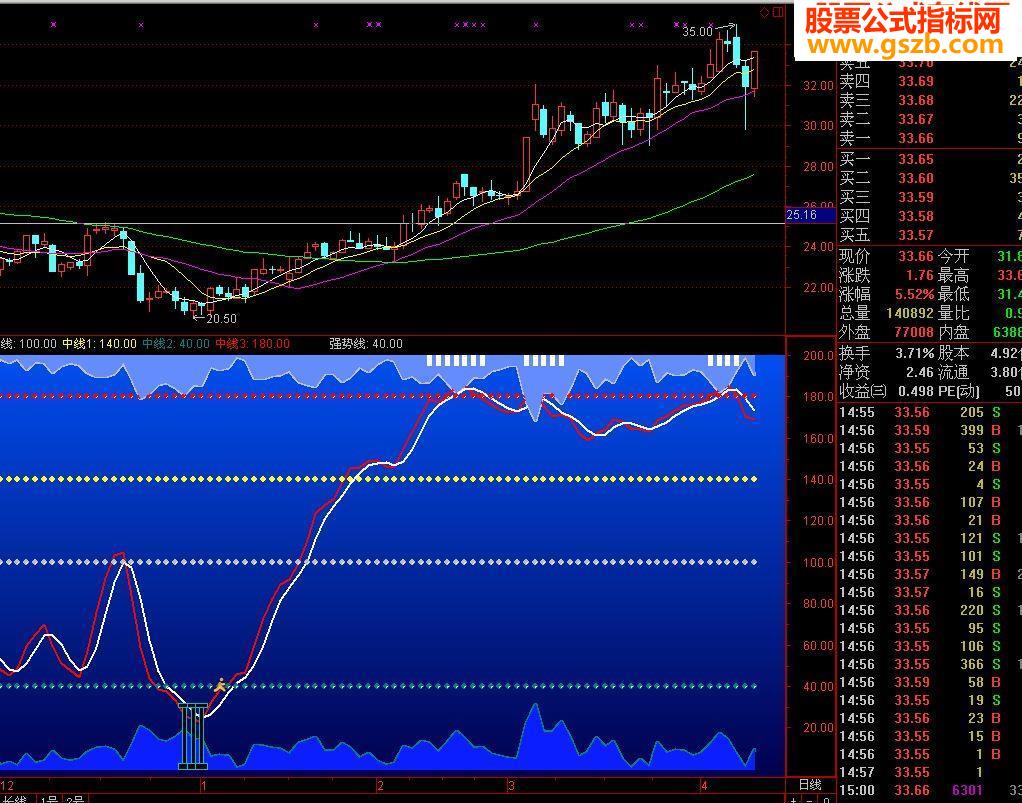
Task: Click the running man buy signal icon
Action: click(x=221, y=684)
